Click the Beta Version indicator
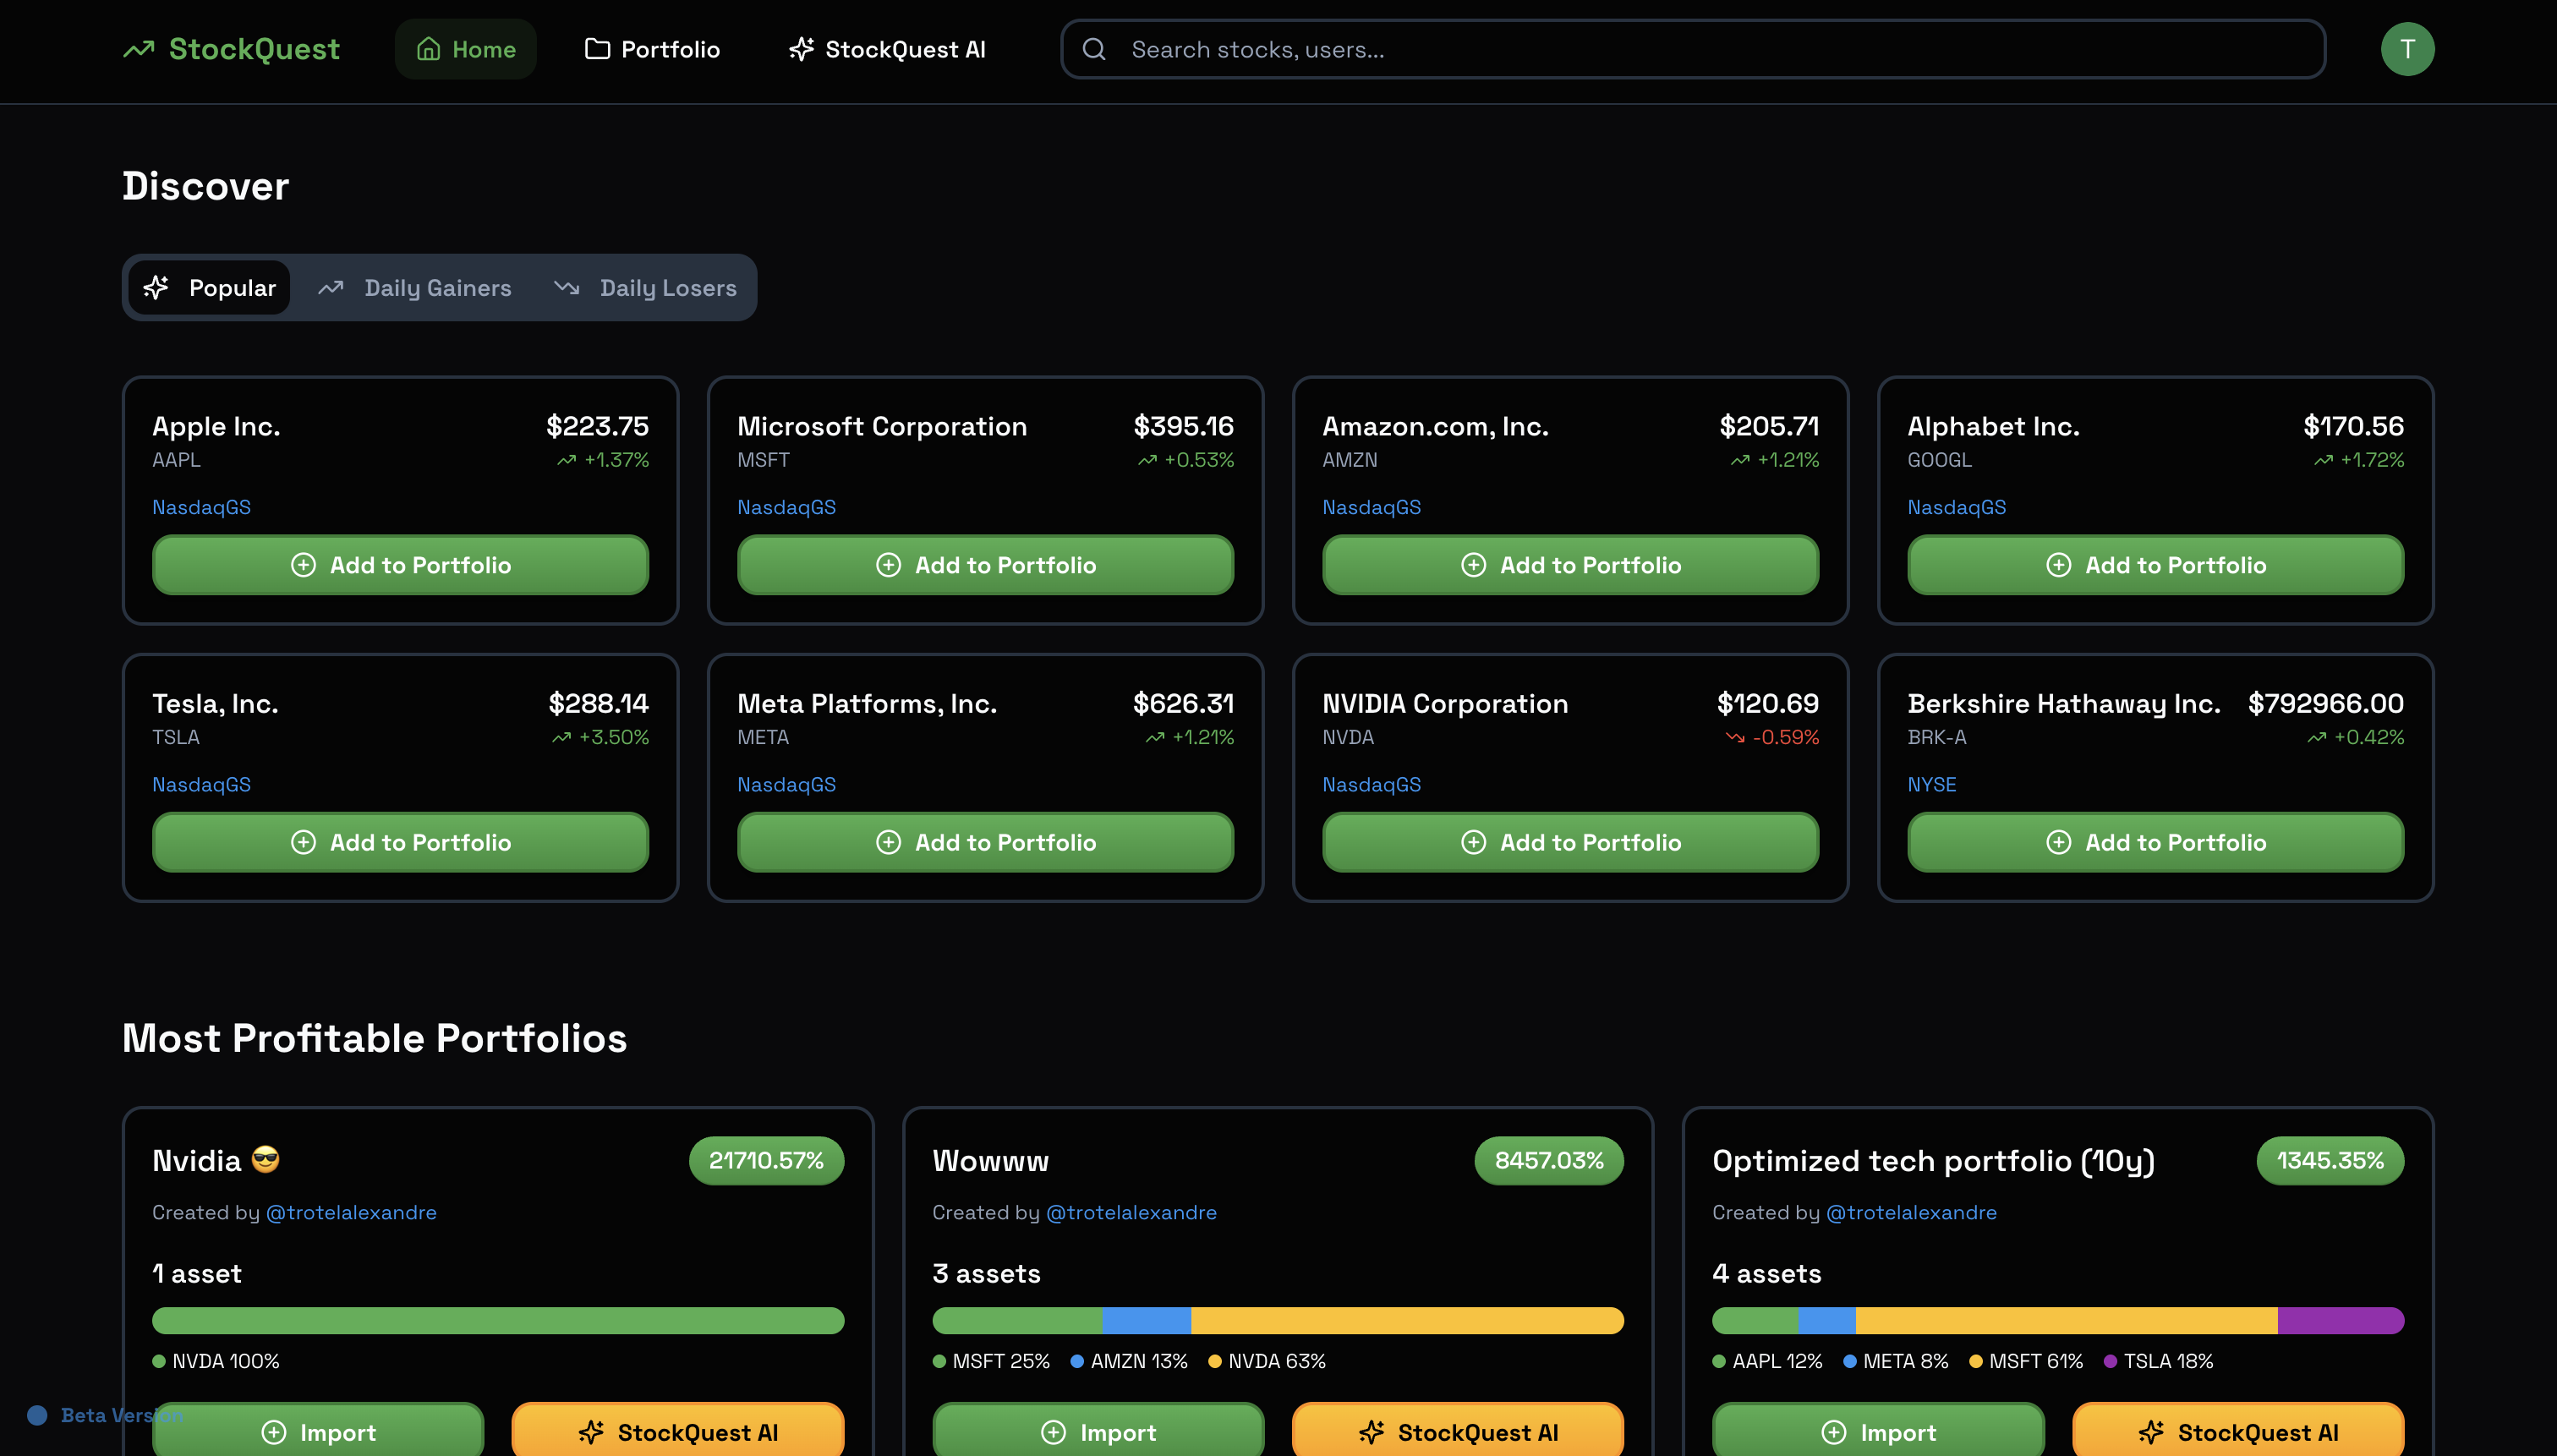2557x1456 pixels. (x=105, y=1415)
